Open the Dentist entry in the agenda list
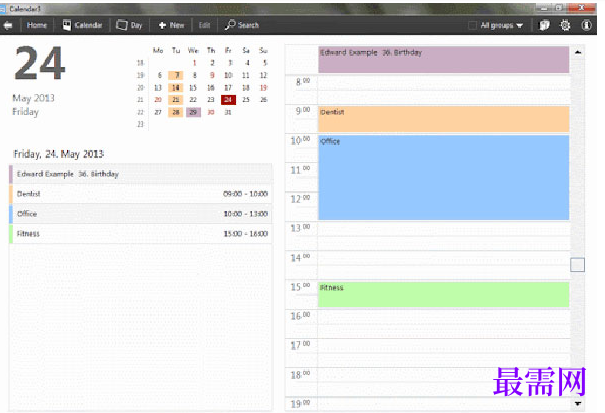Screen dimensions: 605x413 click(x=140, y=193)
